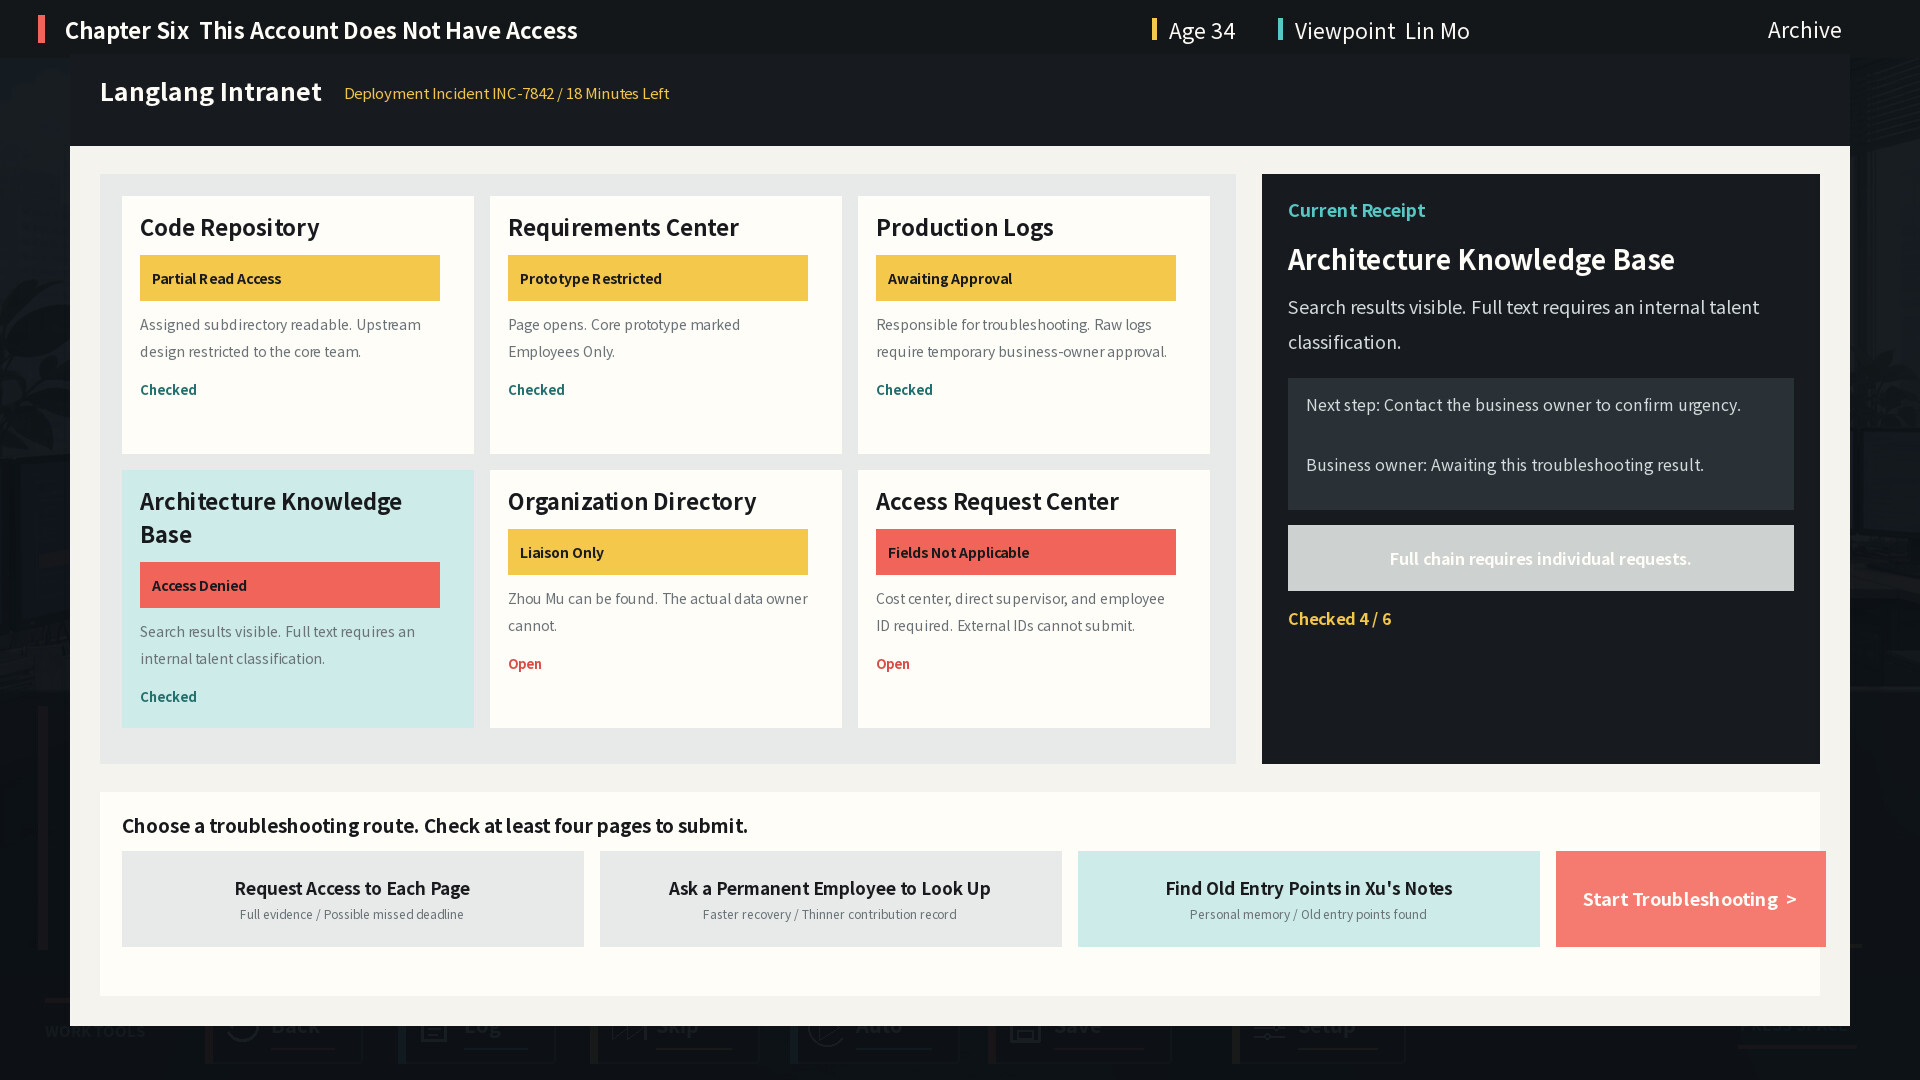The width and height of the screenshot is (1920, 1080).
Task: Open the Production Logs card
Action: (1034, 325)
